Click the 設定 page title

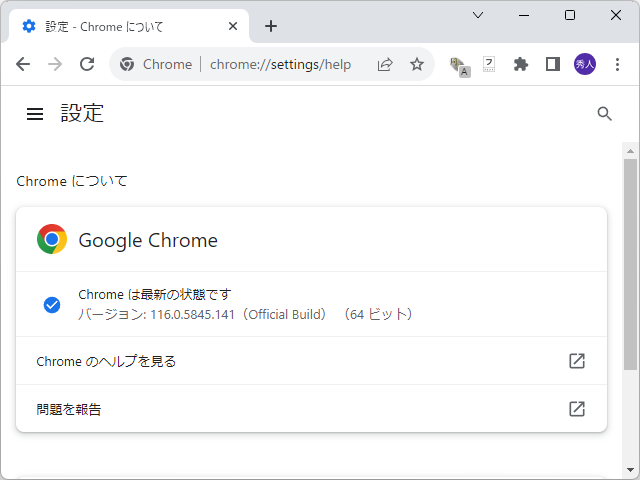click(x=82, y=113)
